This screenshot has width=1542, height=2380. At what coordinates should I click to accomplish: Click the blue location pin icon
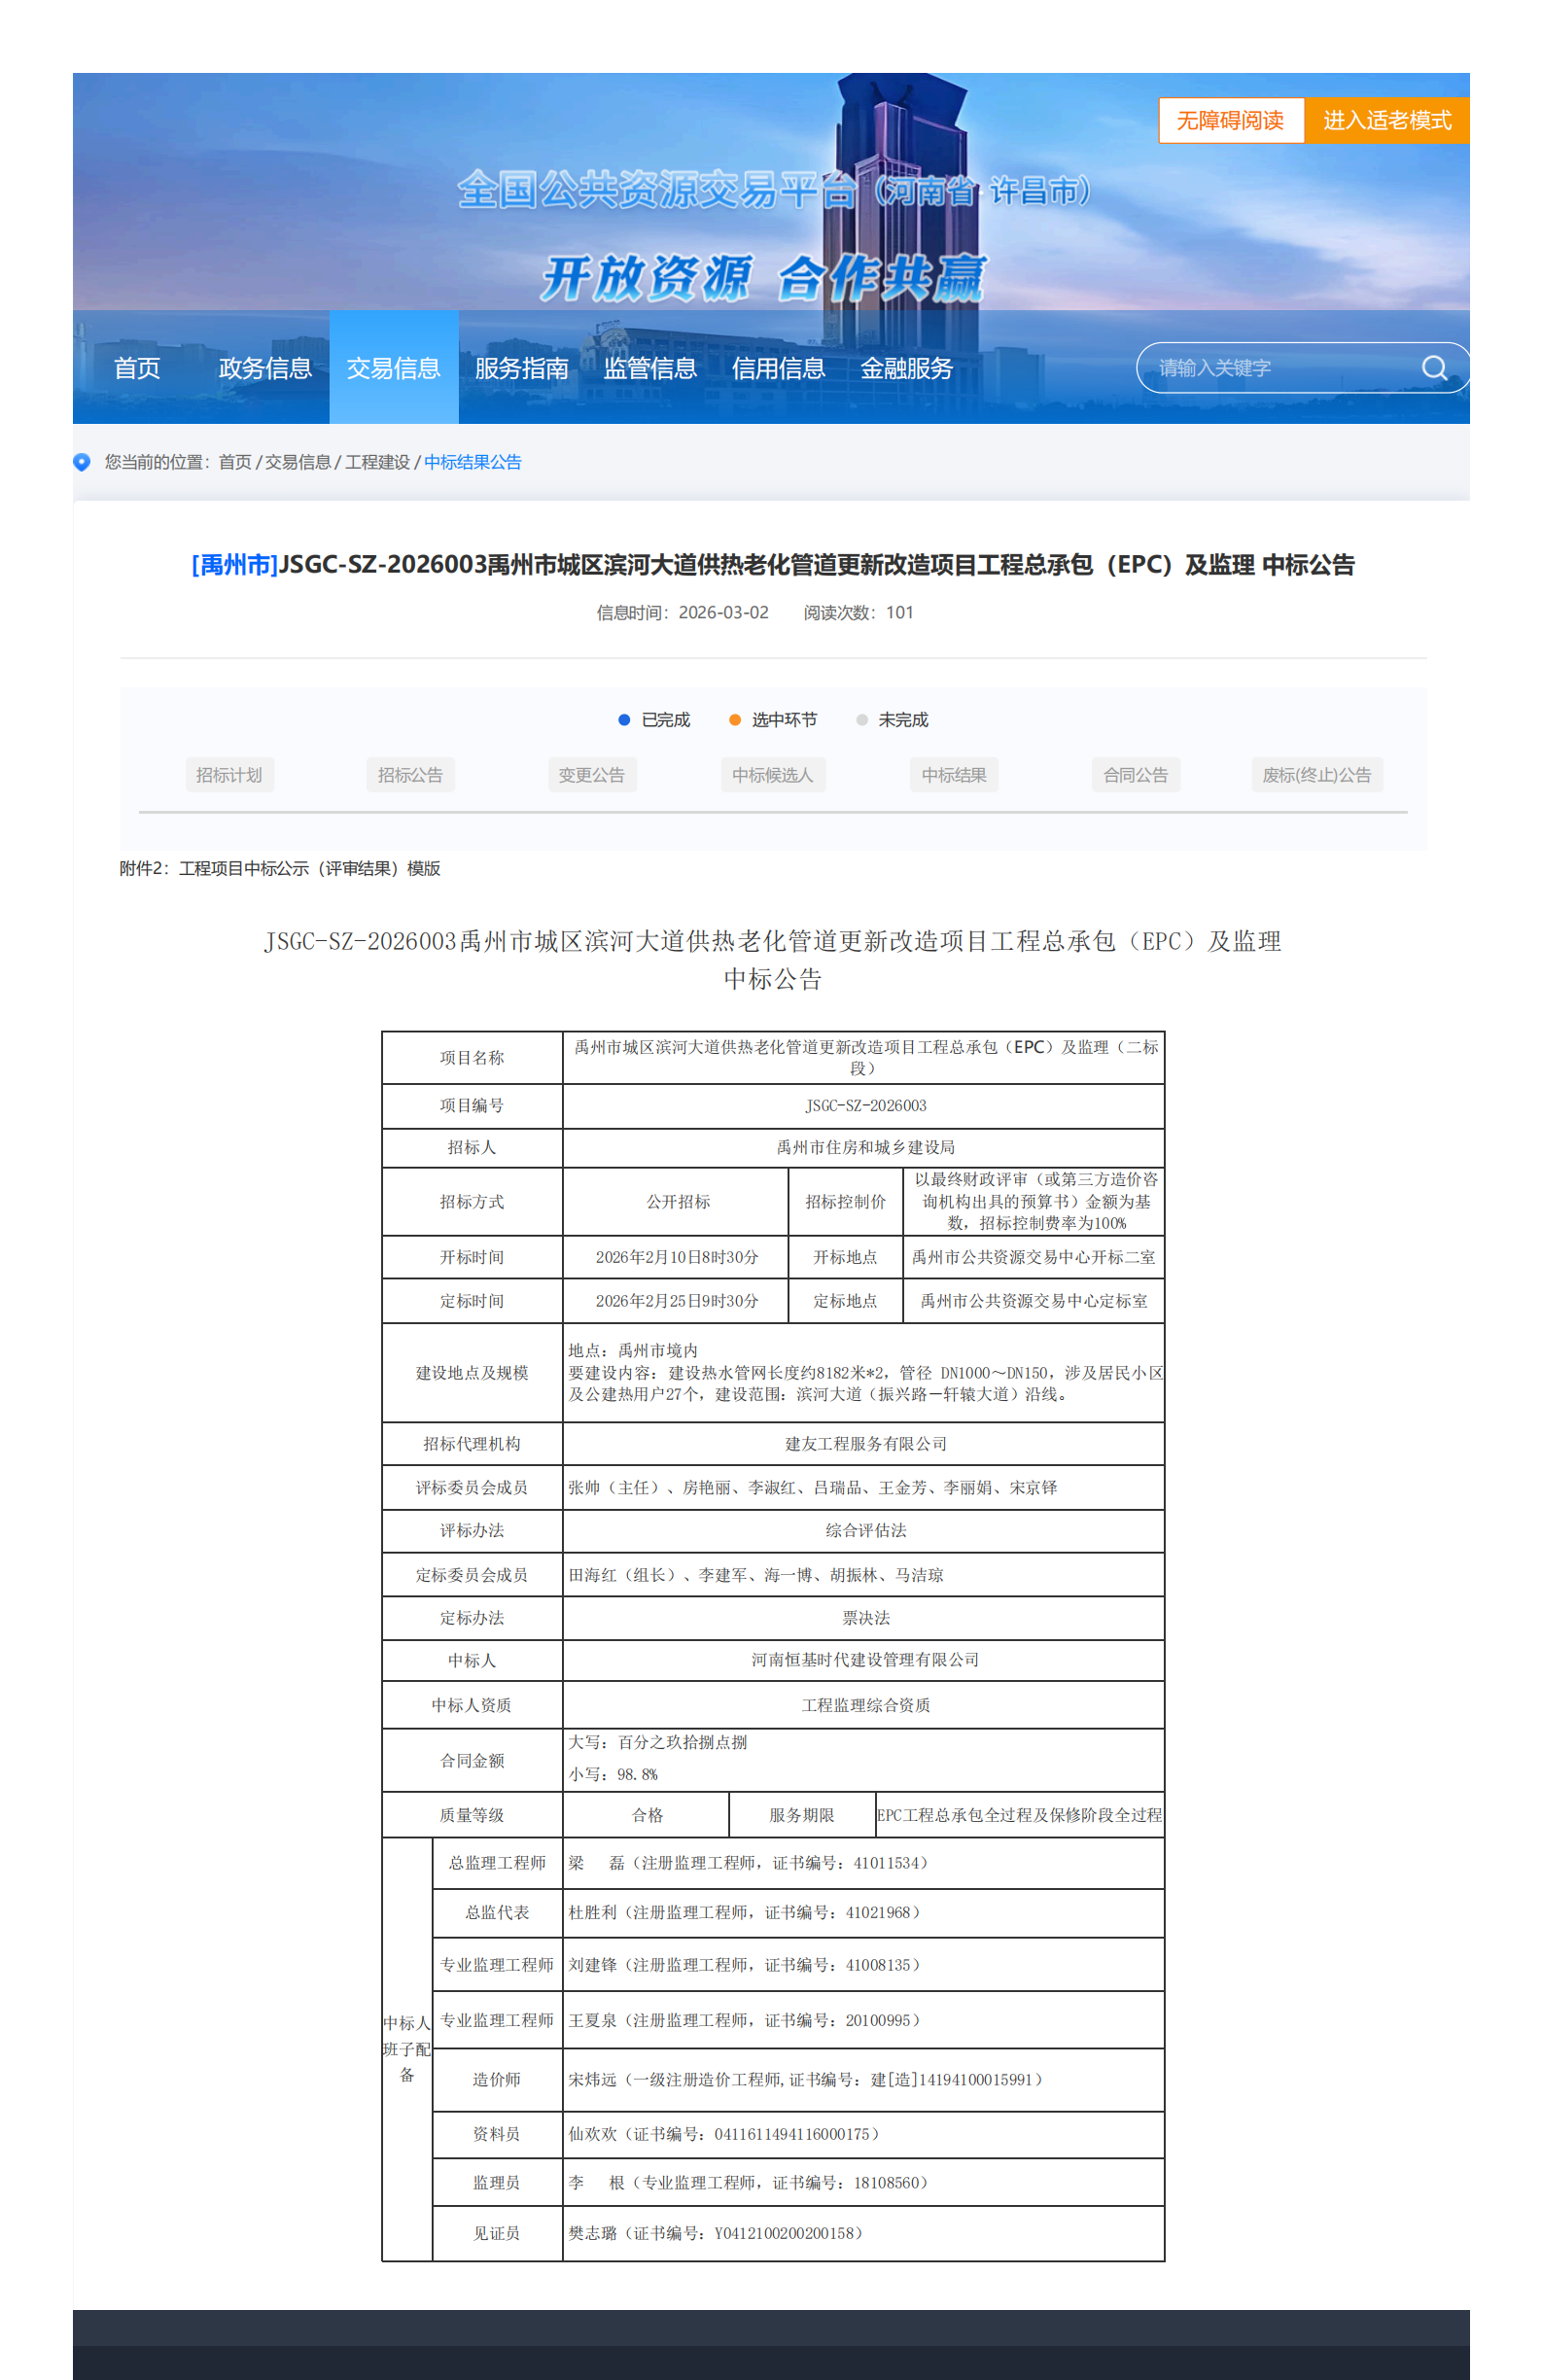coord(82,462)
